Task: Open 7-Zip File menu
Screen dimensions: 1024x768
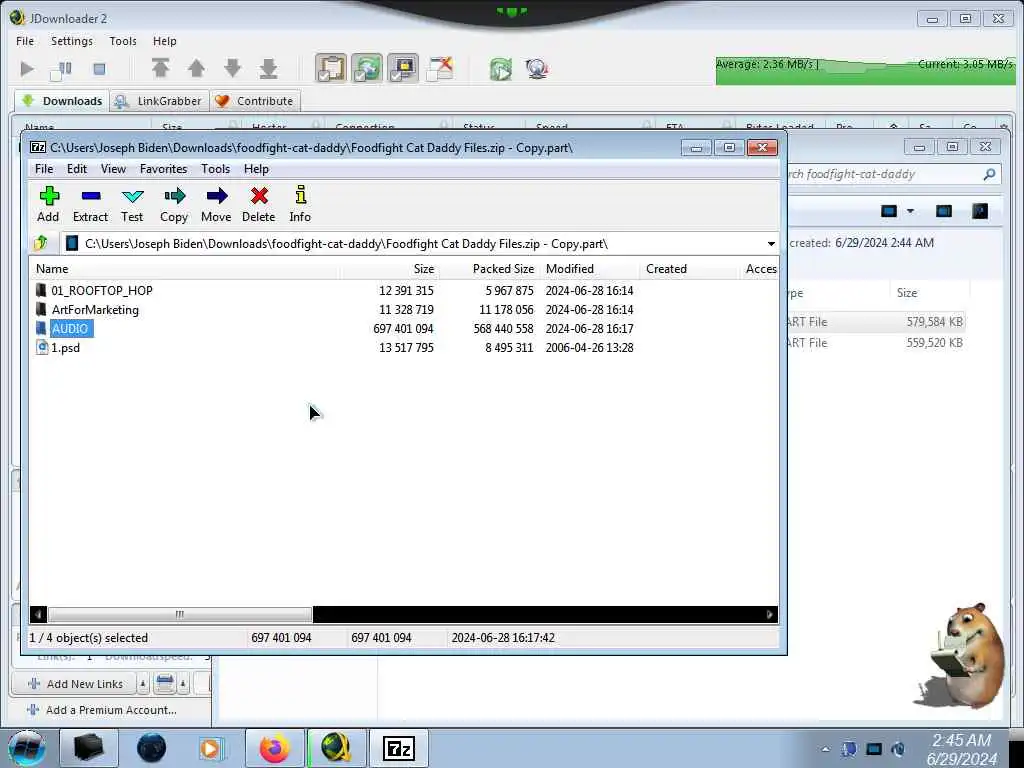Action: (44, 168)
